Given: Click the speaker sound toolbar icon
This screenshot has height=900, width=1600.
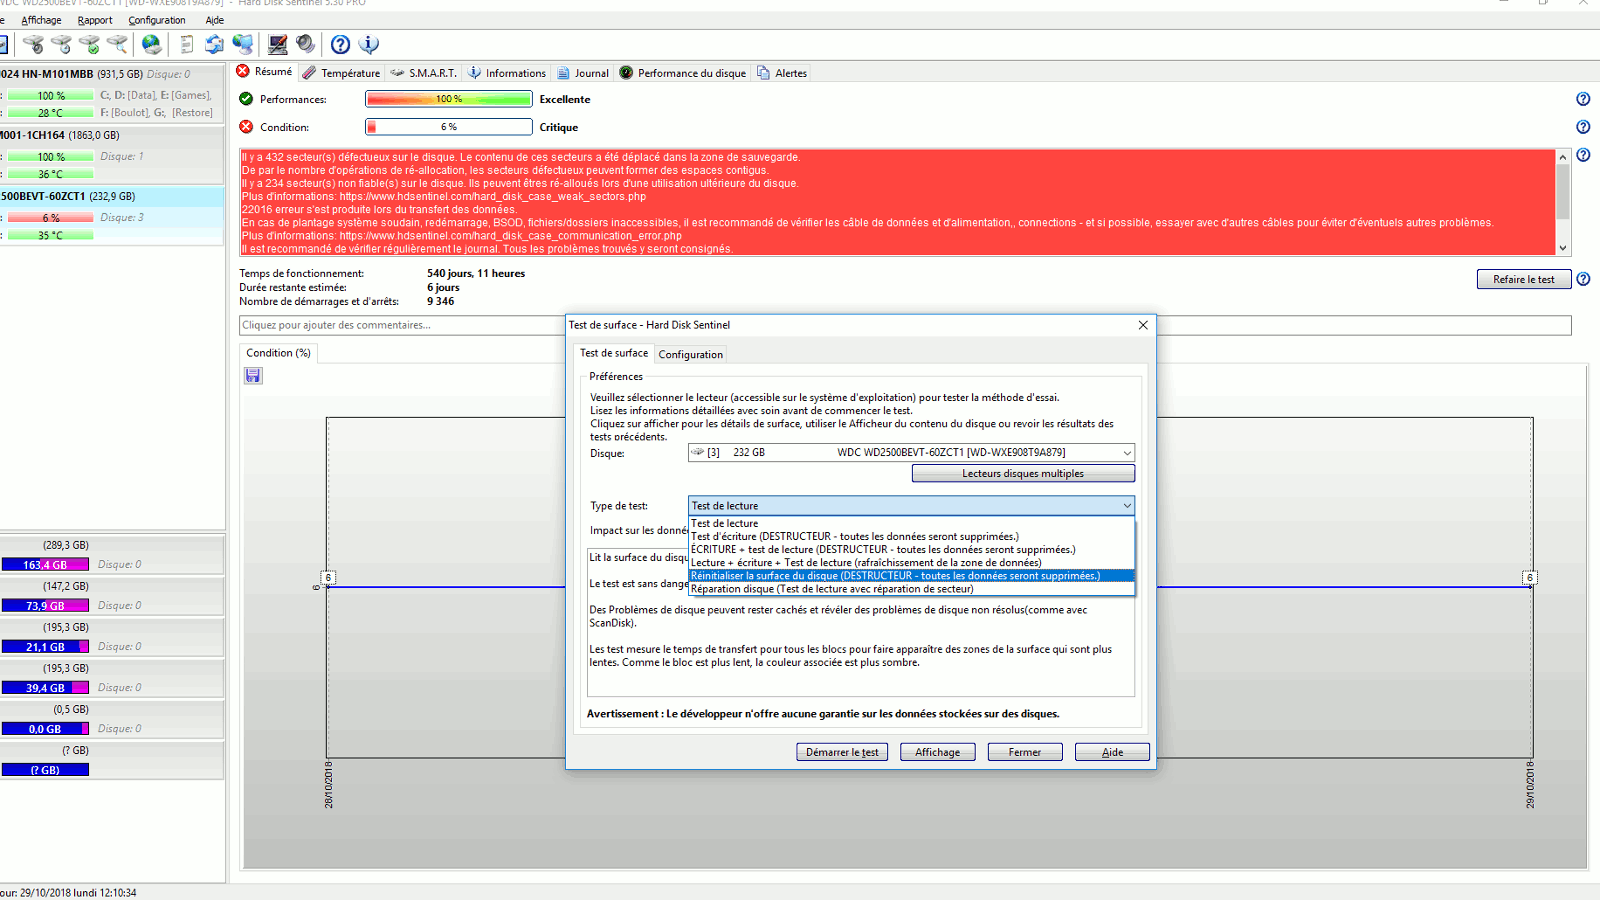Looking at the screenshot, I should (x=305, y=44).
